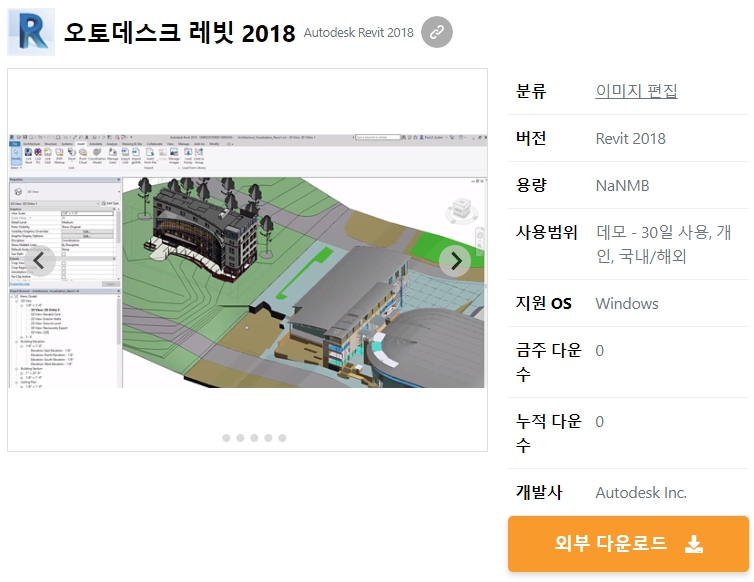The height and width of the screenshot is (582, 754).
Task: Open the Revit screenshot image
Action: point(247,261)
